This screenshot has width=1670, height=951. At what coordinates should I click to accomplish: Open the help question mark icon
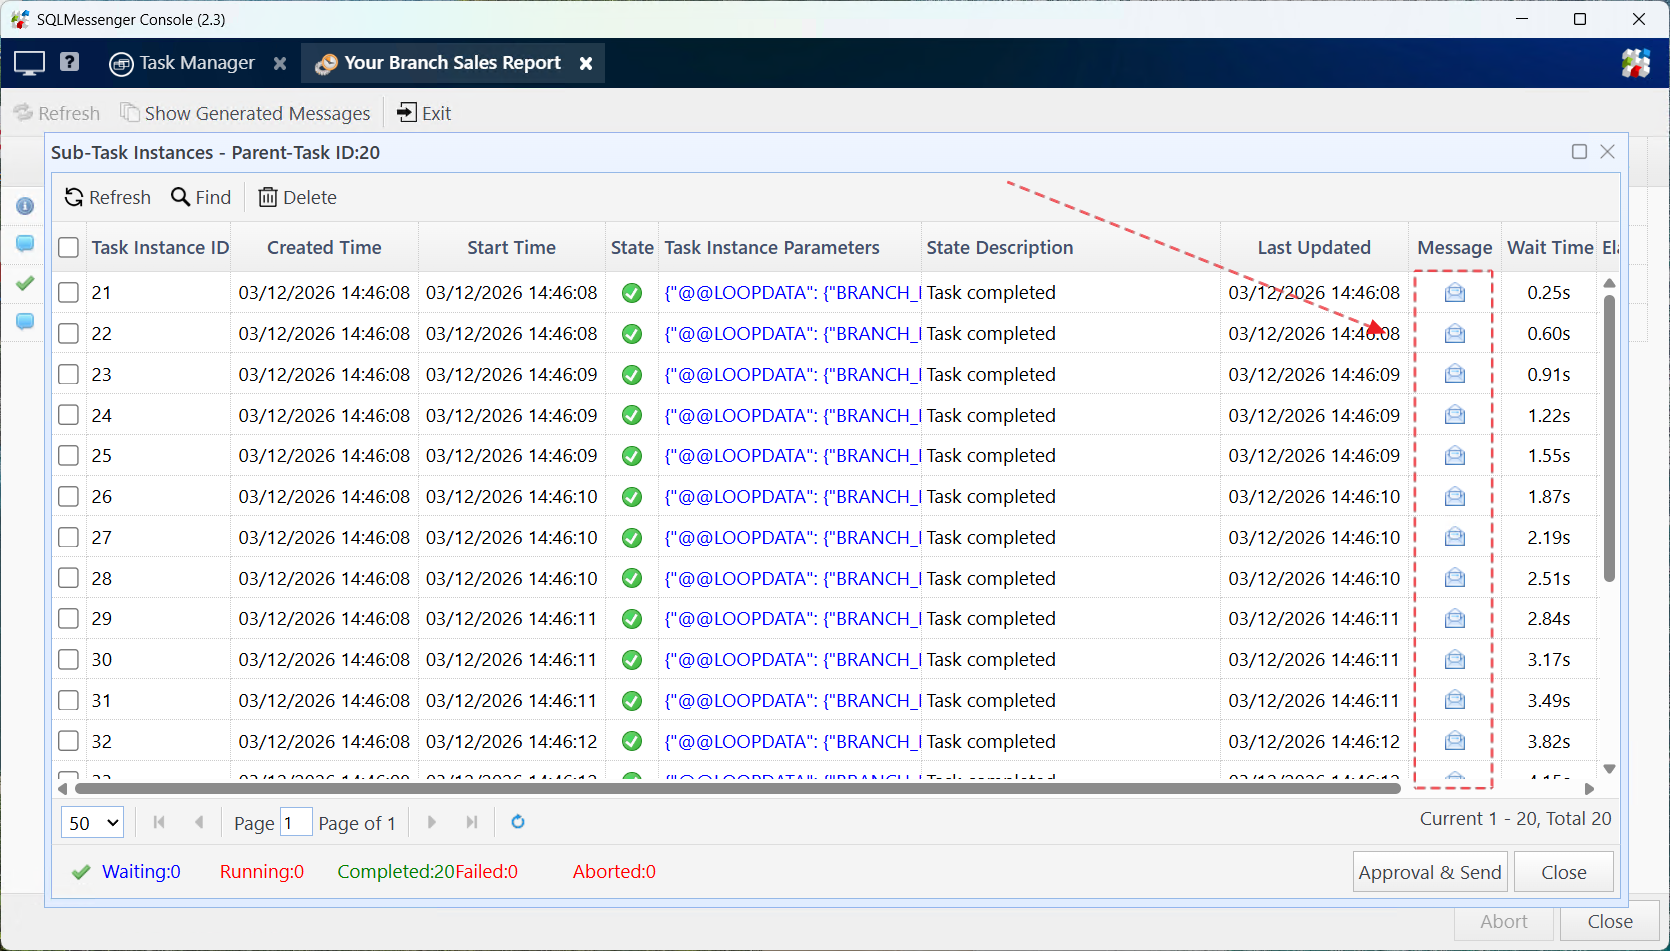click(69, 62)
